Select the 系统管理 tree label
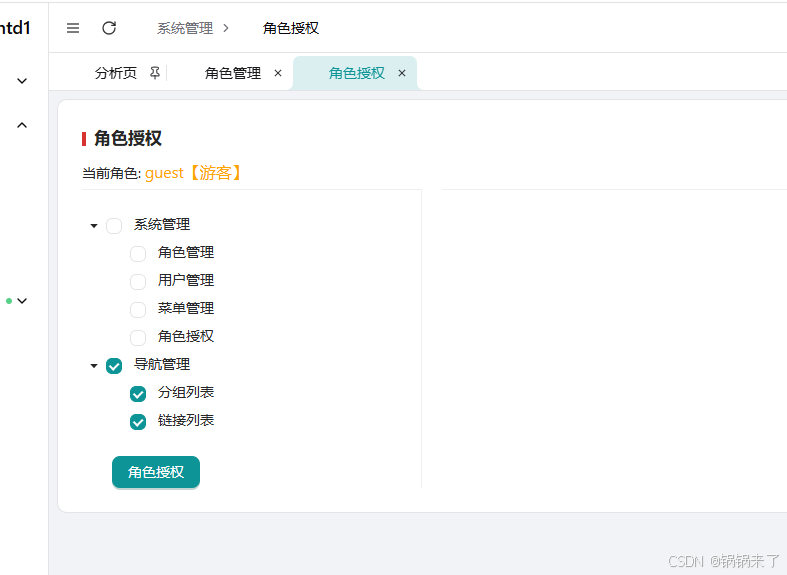The image size is (787, 575). tap(162, 224)
